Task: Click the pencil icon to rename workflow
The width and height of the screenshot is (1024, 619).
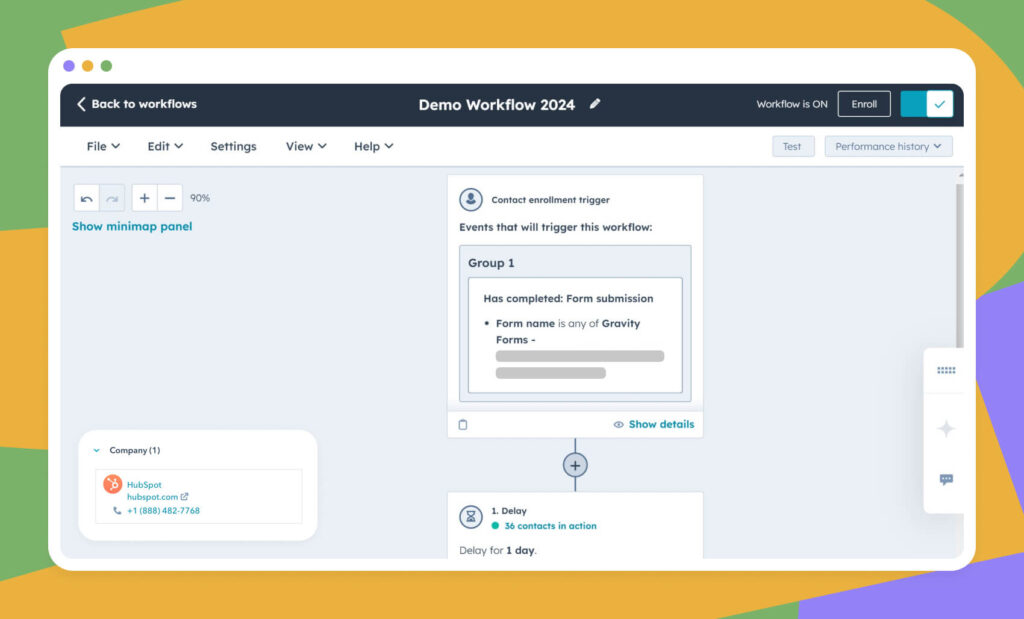Action: click(x=594, y=104)
